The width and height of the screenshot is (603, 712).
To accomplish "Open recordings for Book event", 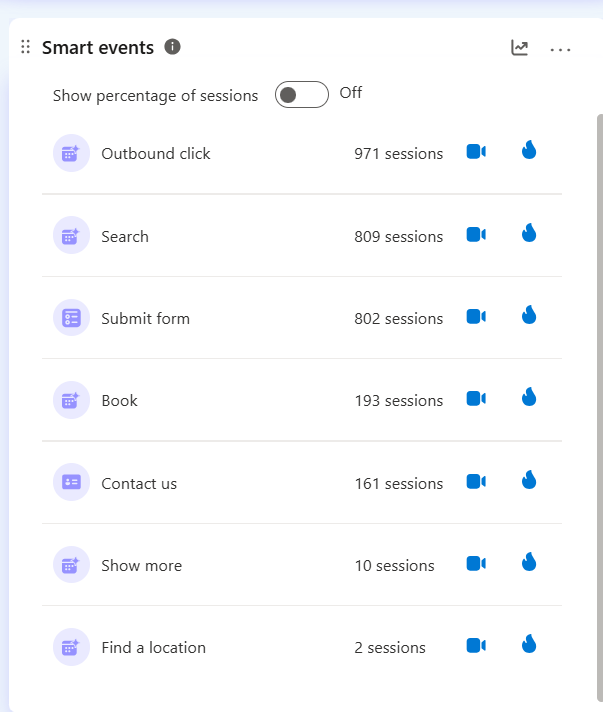I will click(x=476, y=399).
